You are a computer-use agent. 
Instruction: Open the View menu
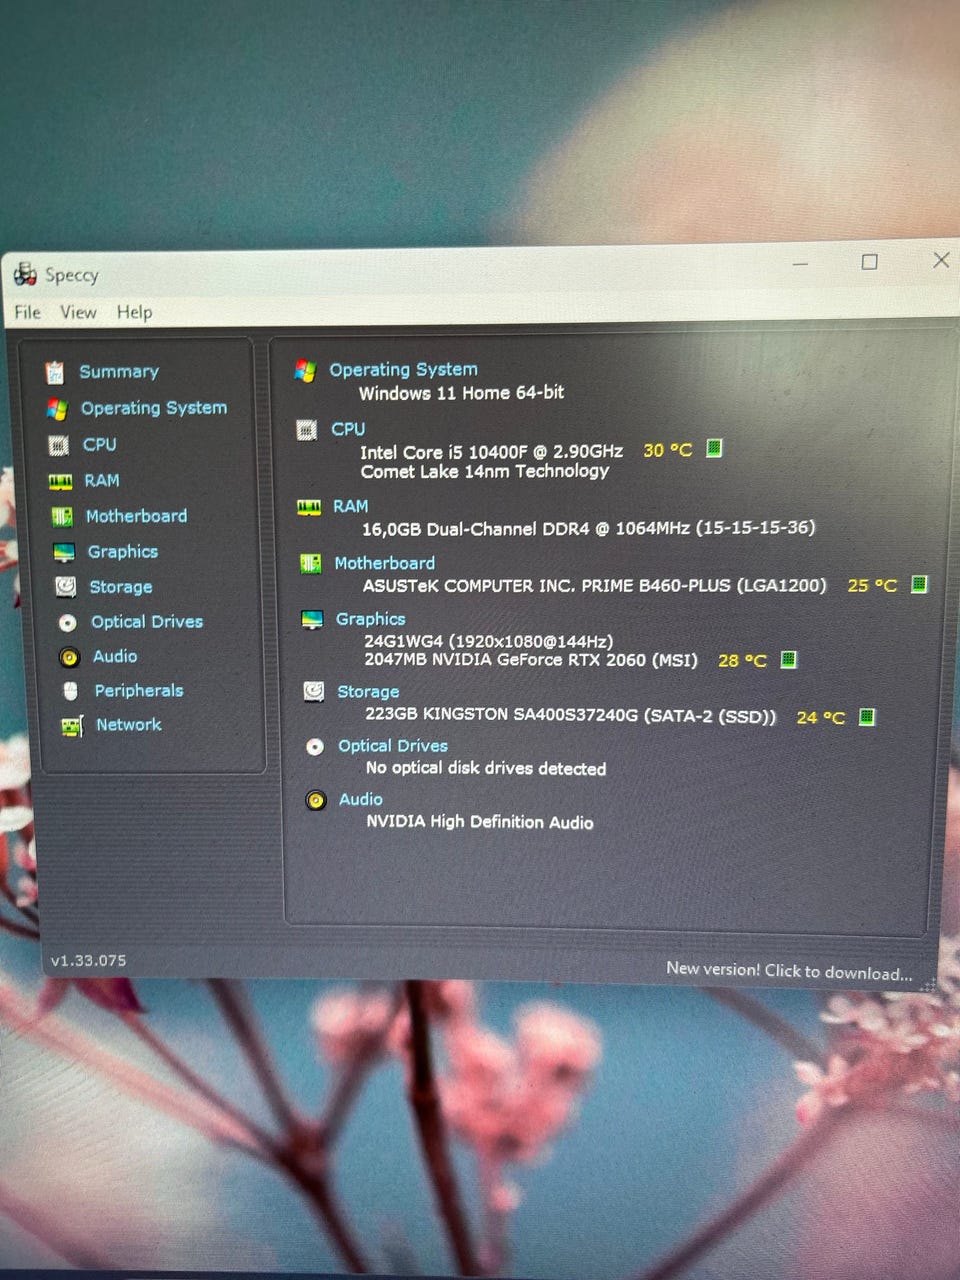[x=78, y=312]
